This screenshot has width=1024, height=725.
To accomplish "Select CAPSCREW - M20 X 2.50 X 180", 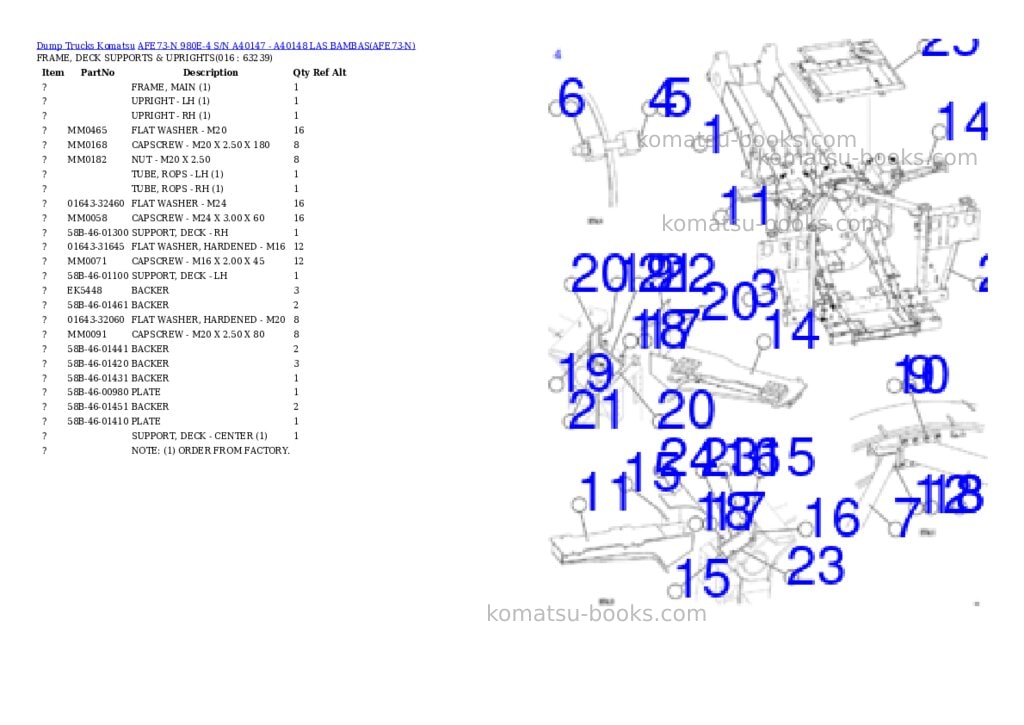I will point(200,145).
